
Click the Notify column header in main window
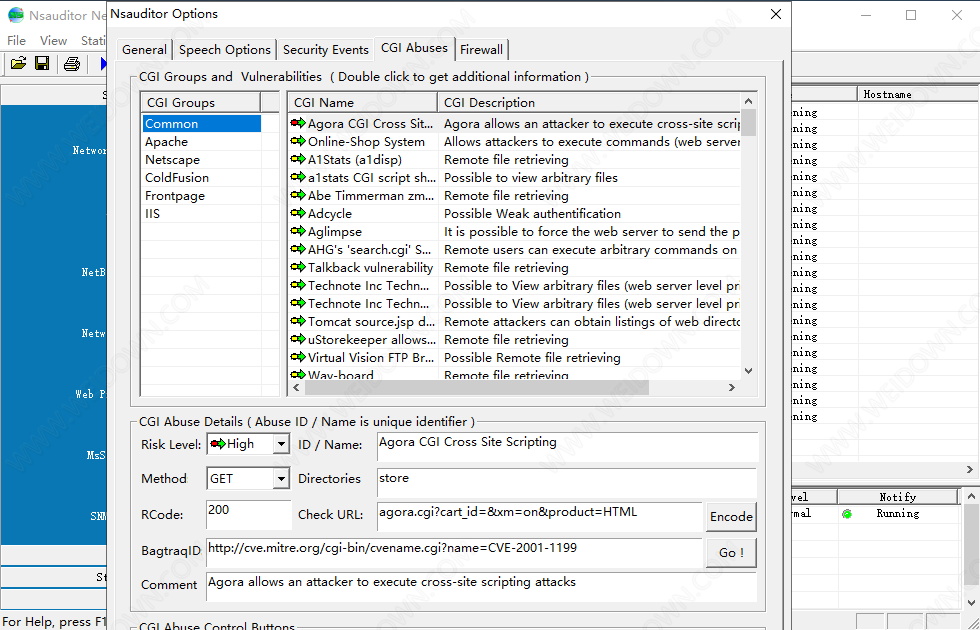pos(898,497)
